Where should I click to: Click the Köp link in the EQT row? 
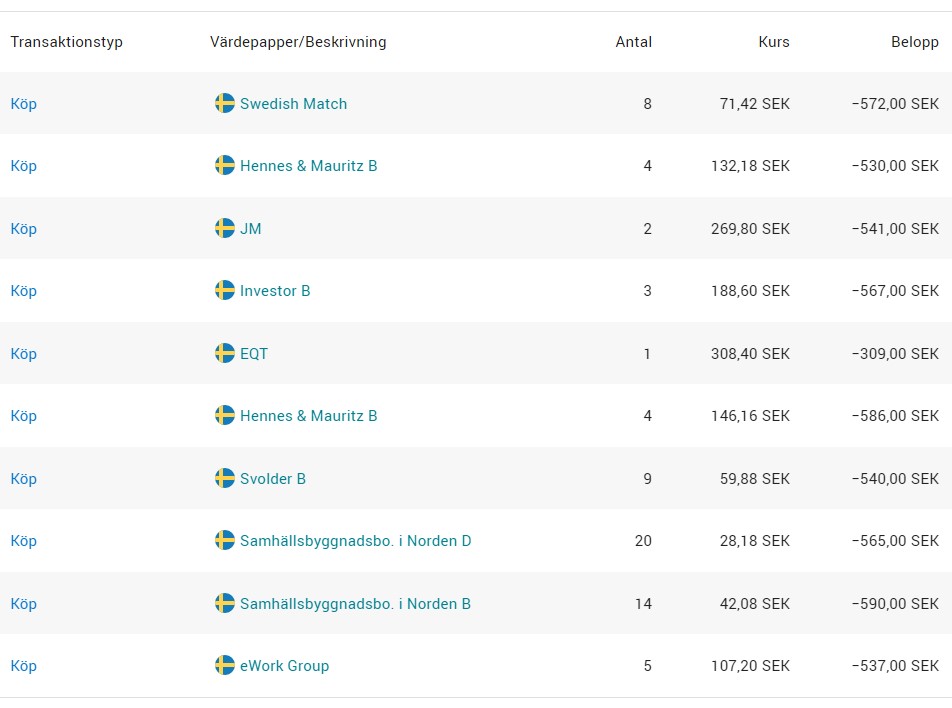point(24,354)
